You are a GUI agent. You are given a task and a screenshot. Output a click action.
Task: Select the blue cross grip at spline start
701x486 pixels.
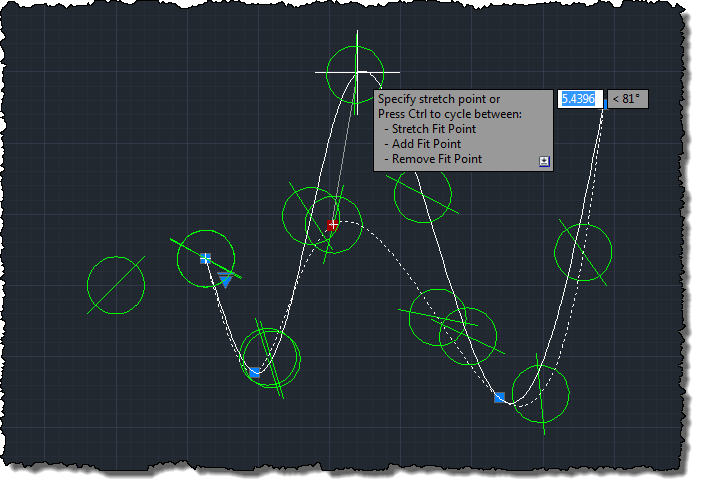pos(205,258)
